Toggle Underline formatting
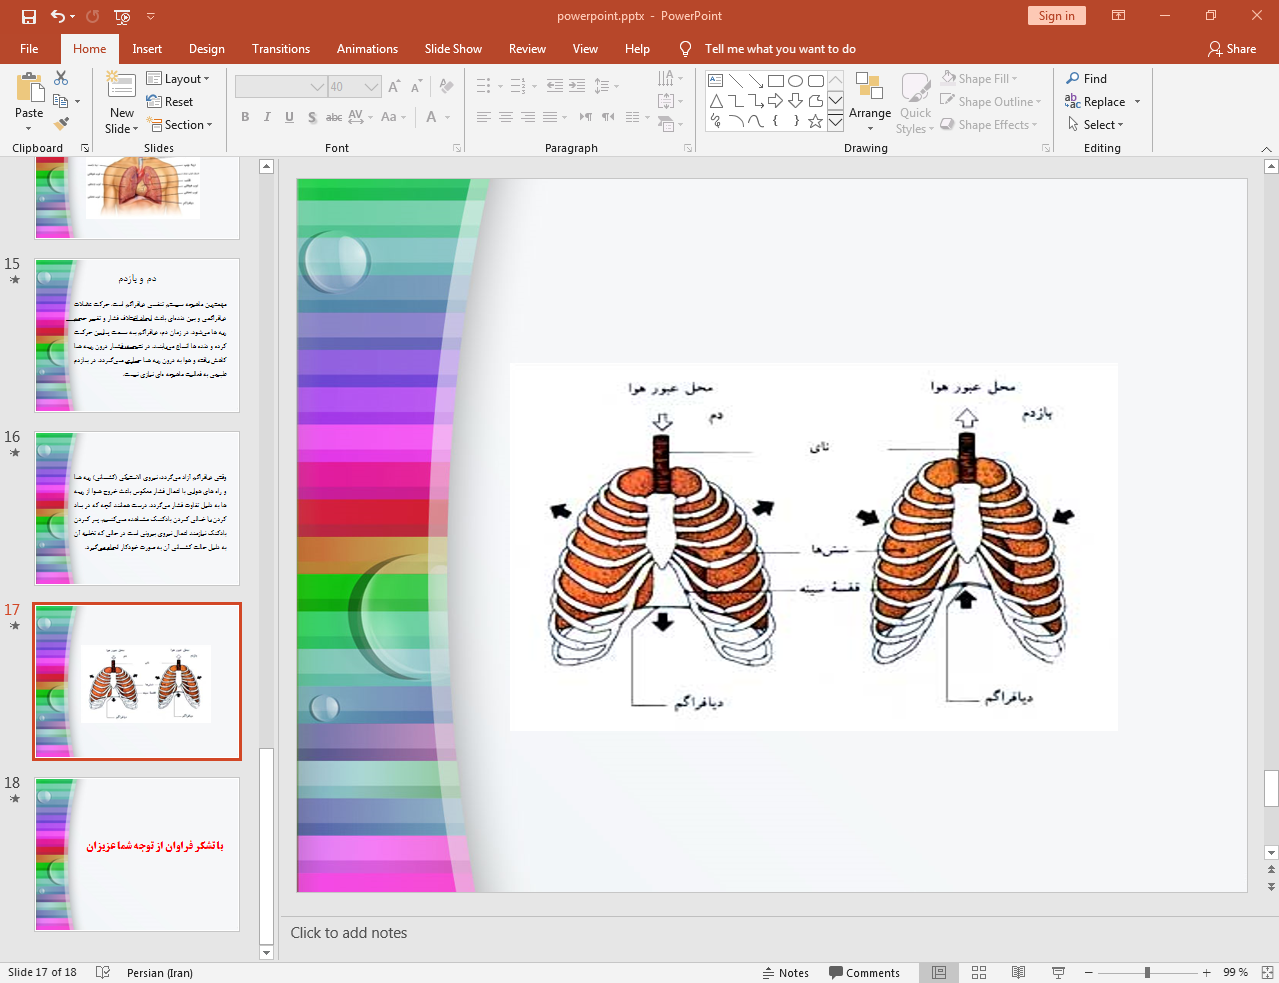Screen dimensions: 1279x983 289,117
